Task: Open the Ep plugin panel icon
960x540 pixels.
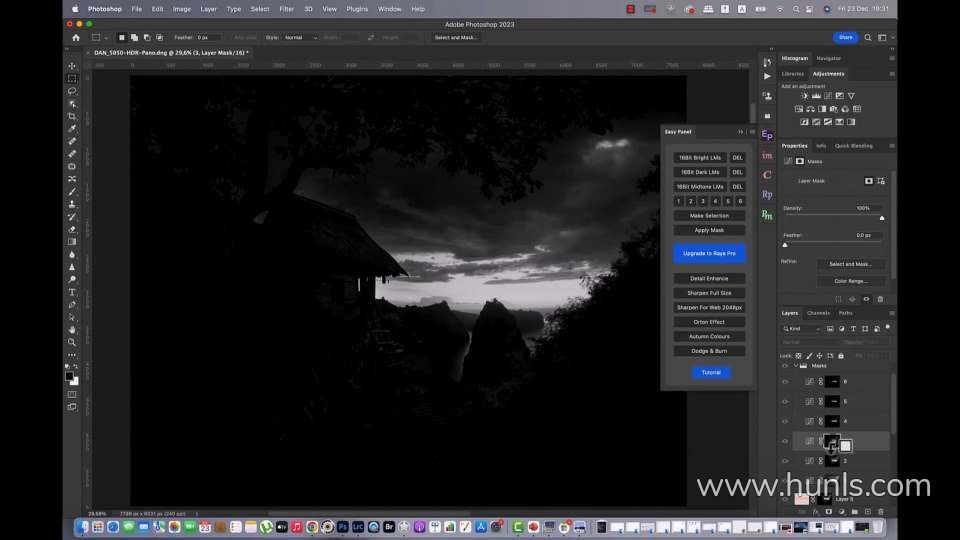Action: click(x=767, y=134)
